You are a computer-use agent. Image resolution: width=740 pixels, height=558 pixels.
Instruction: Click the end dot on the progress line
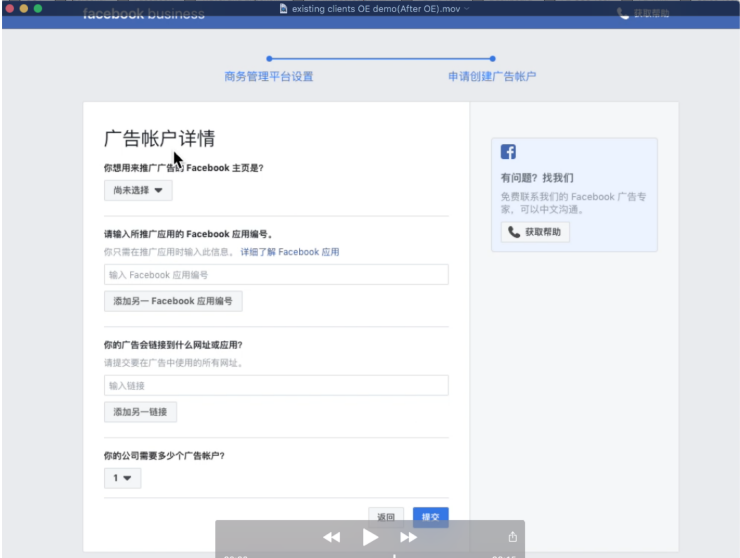(x=492, y=59)
